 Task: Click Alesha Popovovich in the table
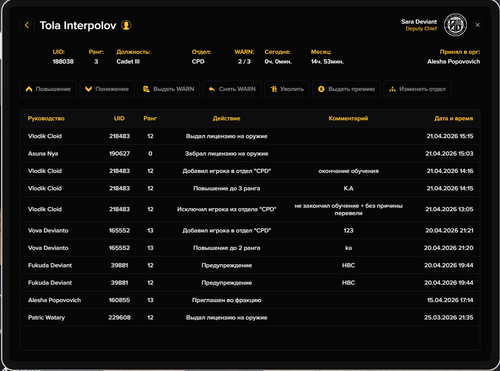pyautogui.click(x=54, y=300)
